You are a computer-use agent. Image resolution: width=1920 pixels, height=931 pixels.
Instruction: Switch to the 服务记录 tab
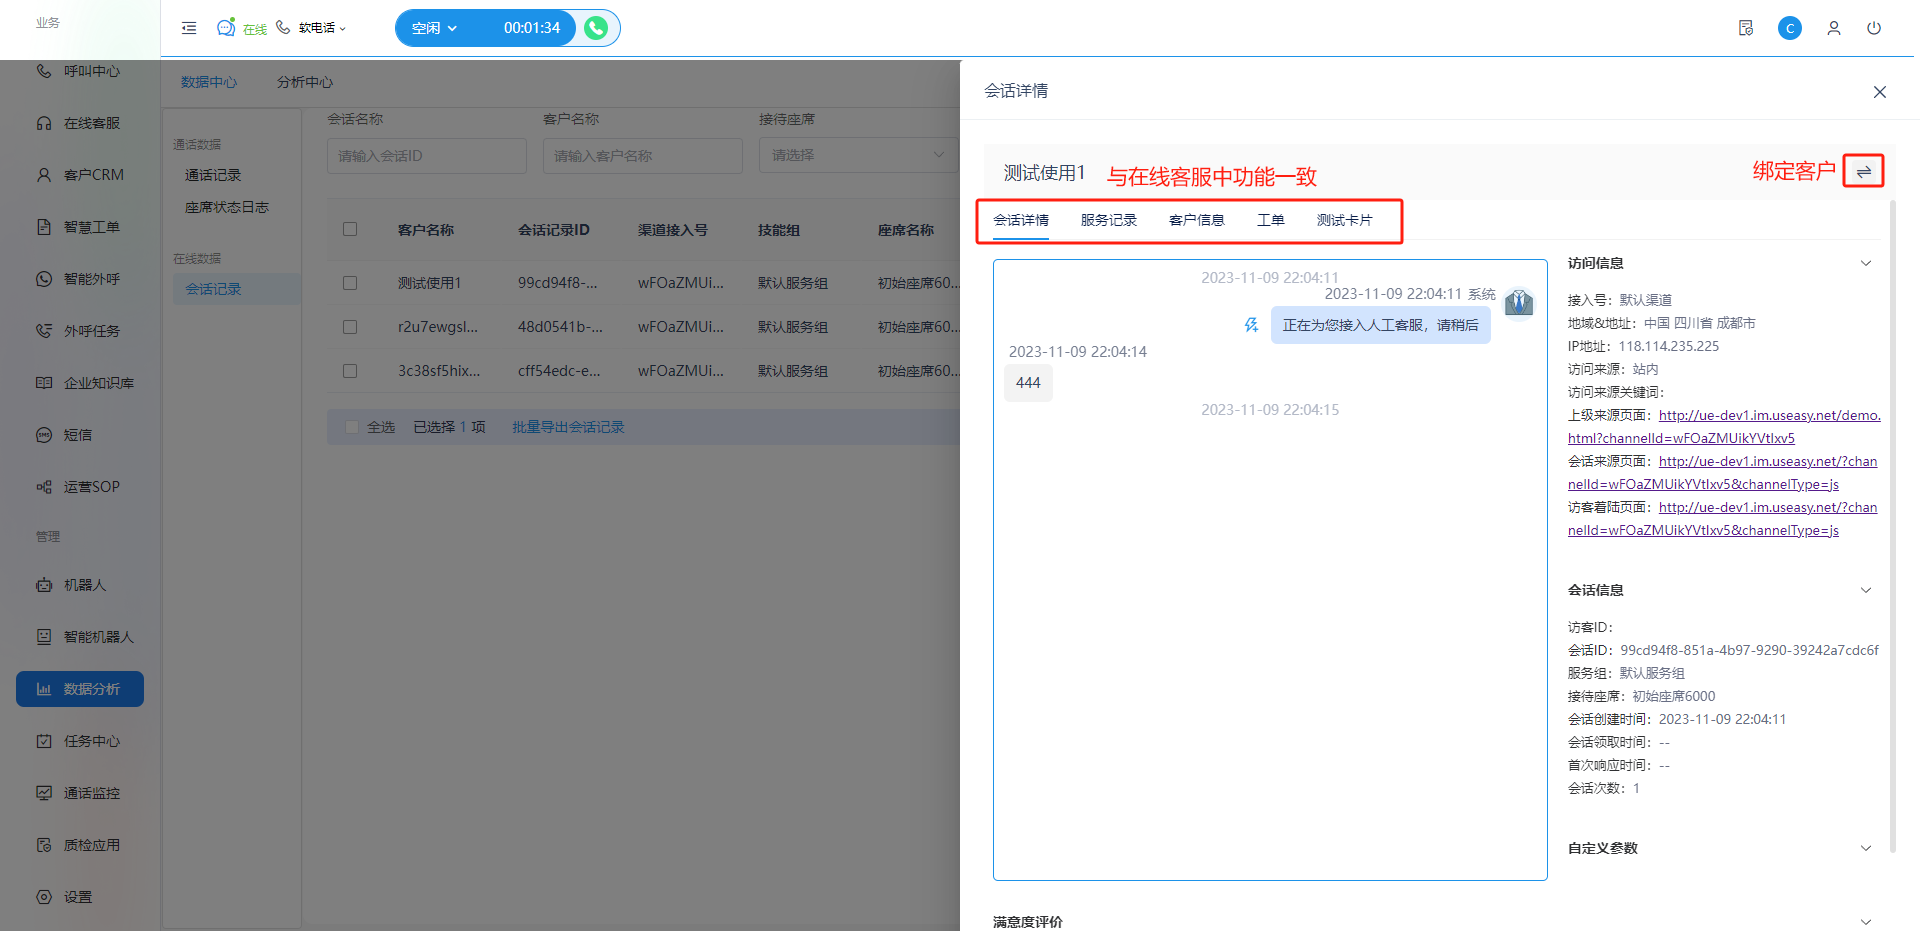tap(1109, 220)
